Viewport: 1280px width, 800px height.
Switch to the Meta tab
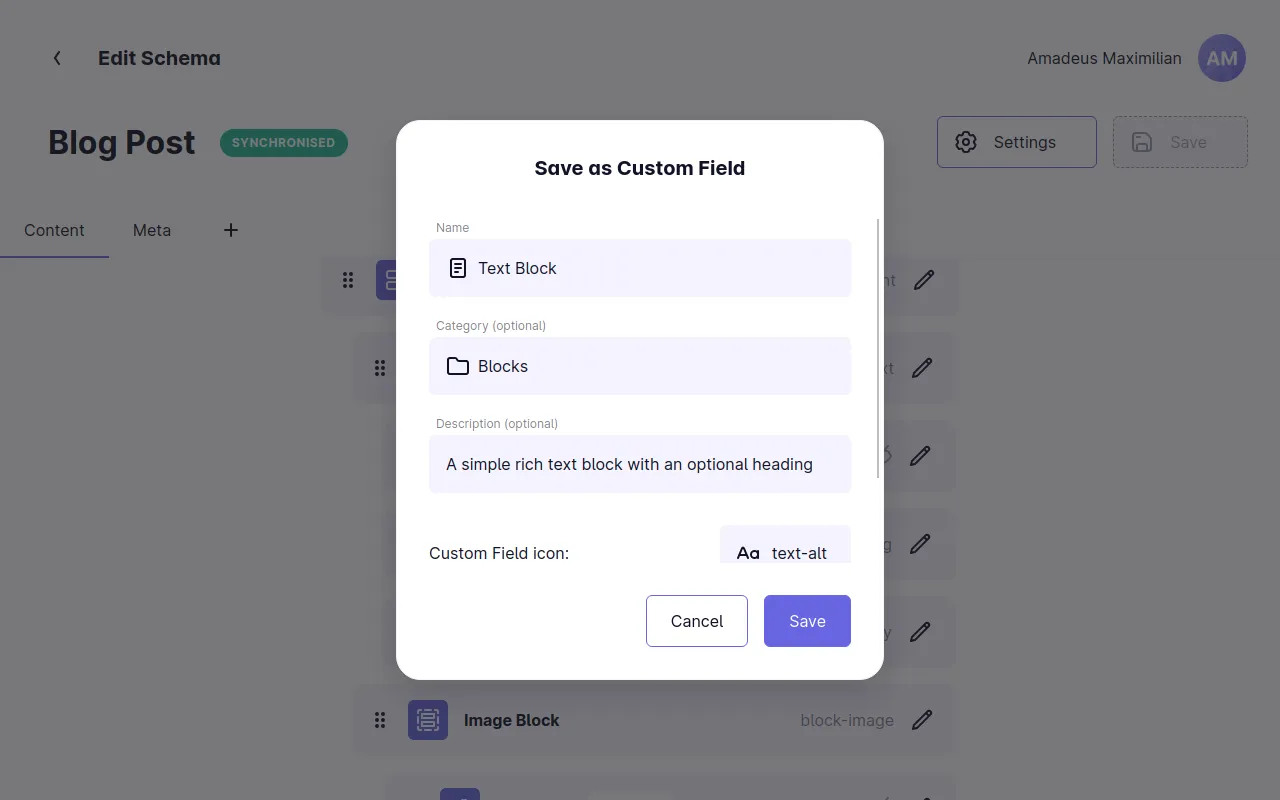[x=151, y=230]
